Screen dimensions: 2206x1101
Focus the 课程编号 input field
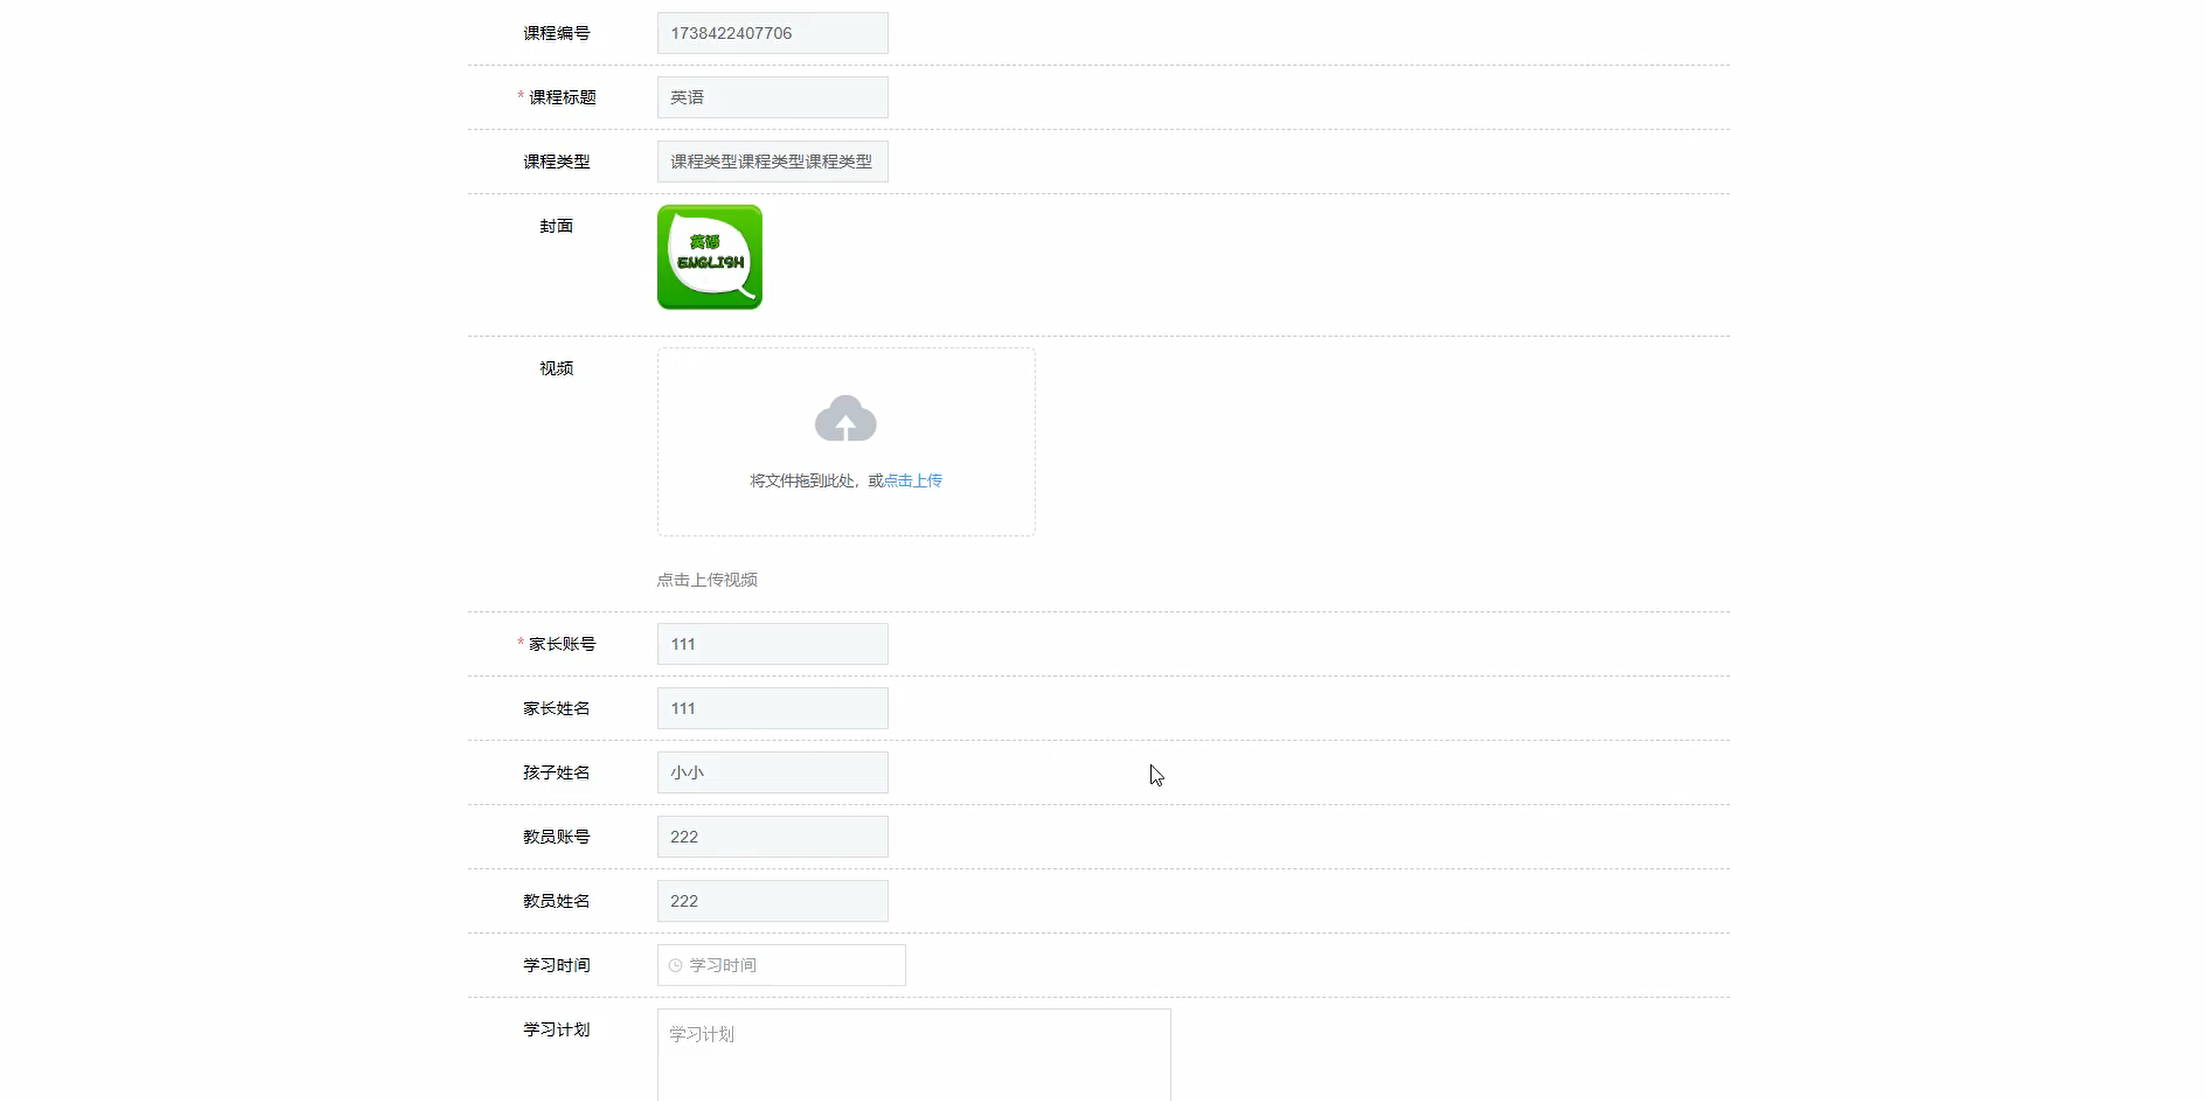pyautogui.click(x=771, y=33)
